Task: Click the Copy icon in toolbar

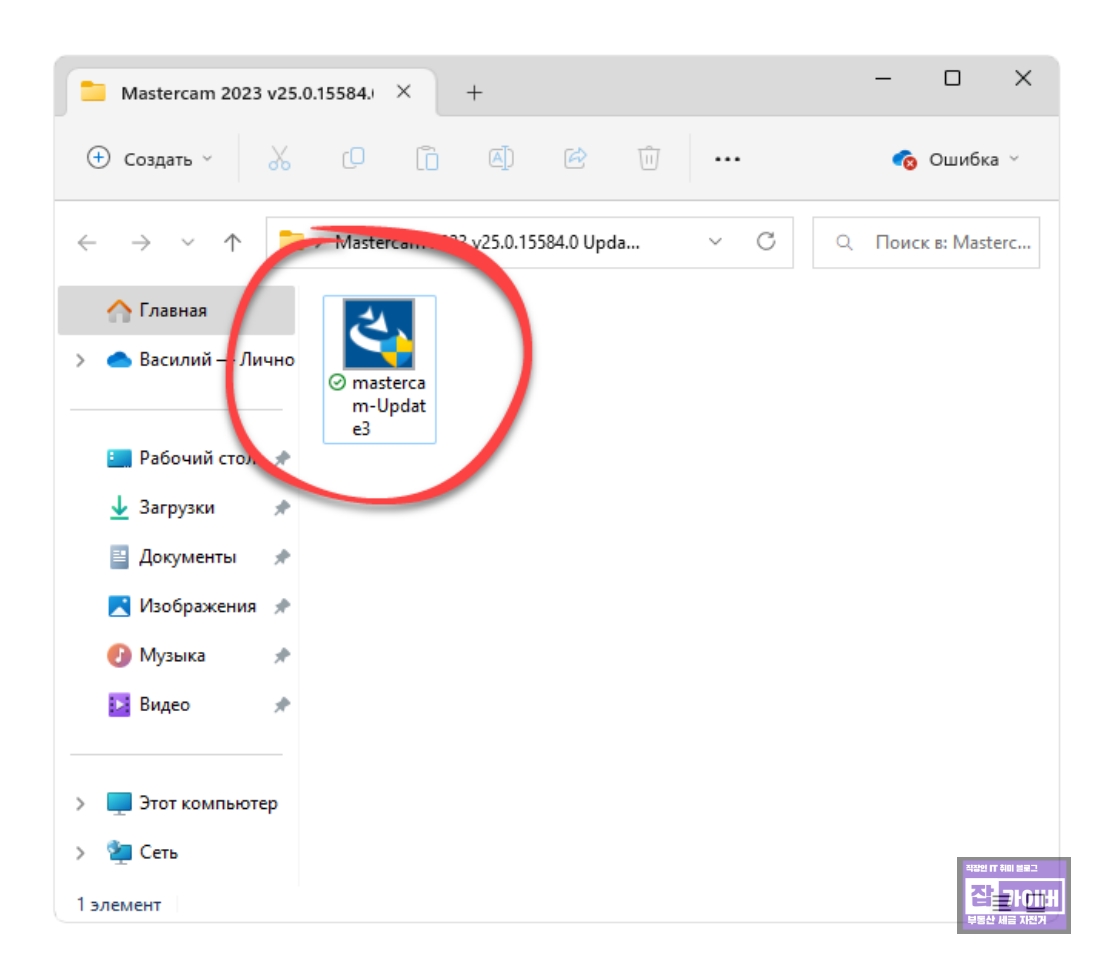Action: (x=353, y=158)
